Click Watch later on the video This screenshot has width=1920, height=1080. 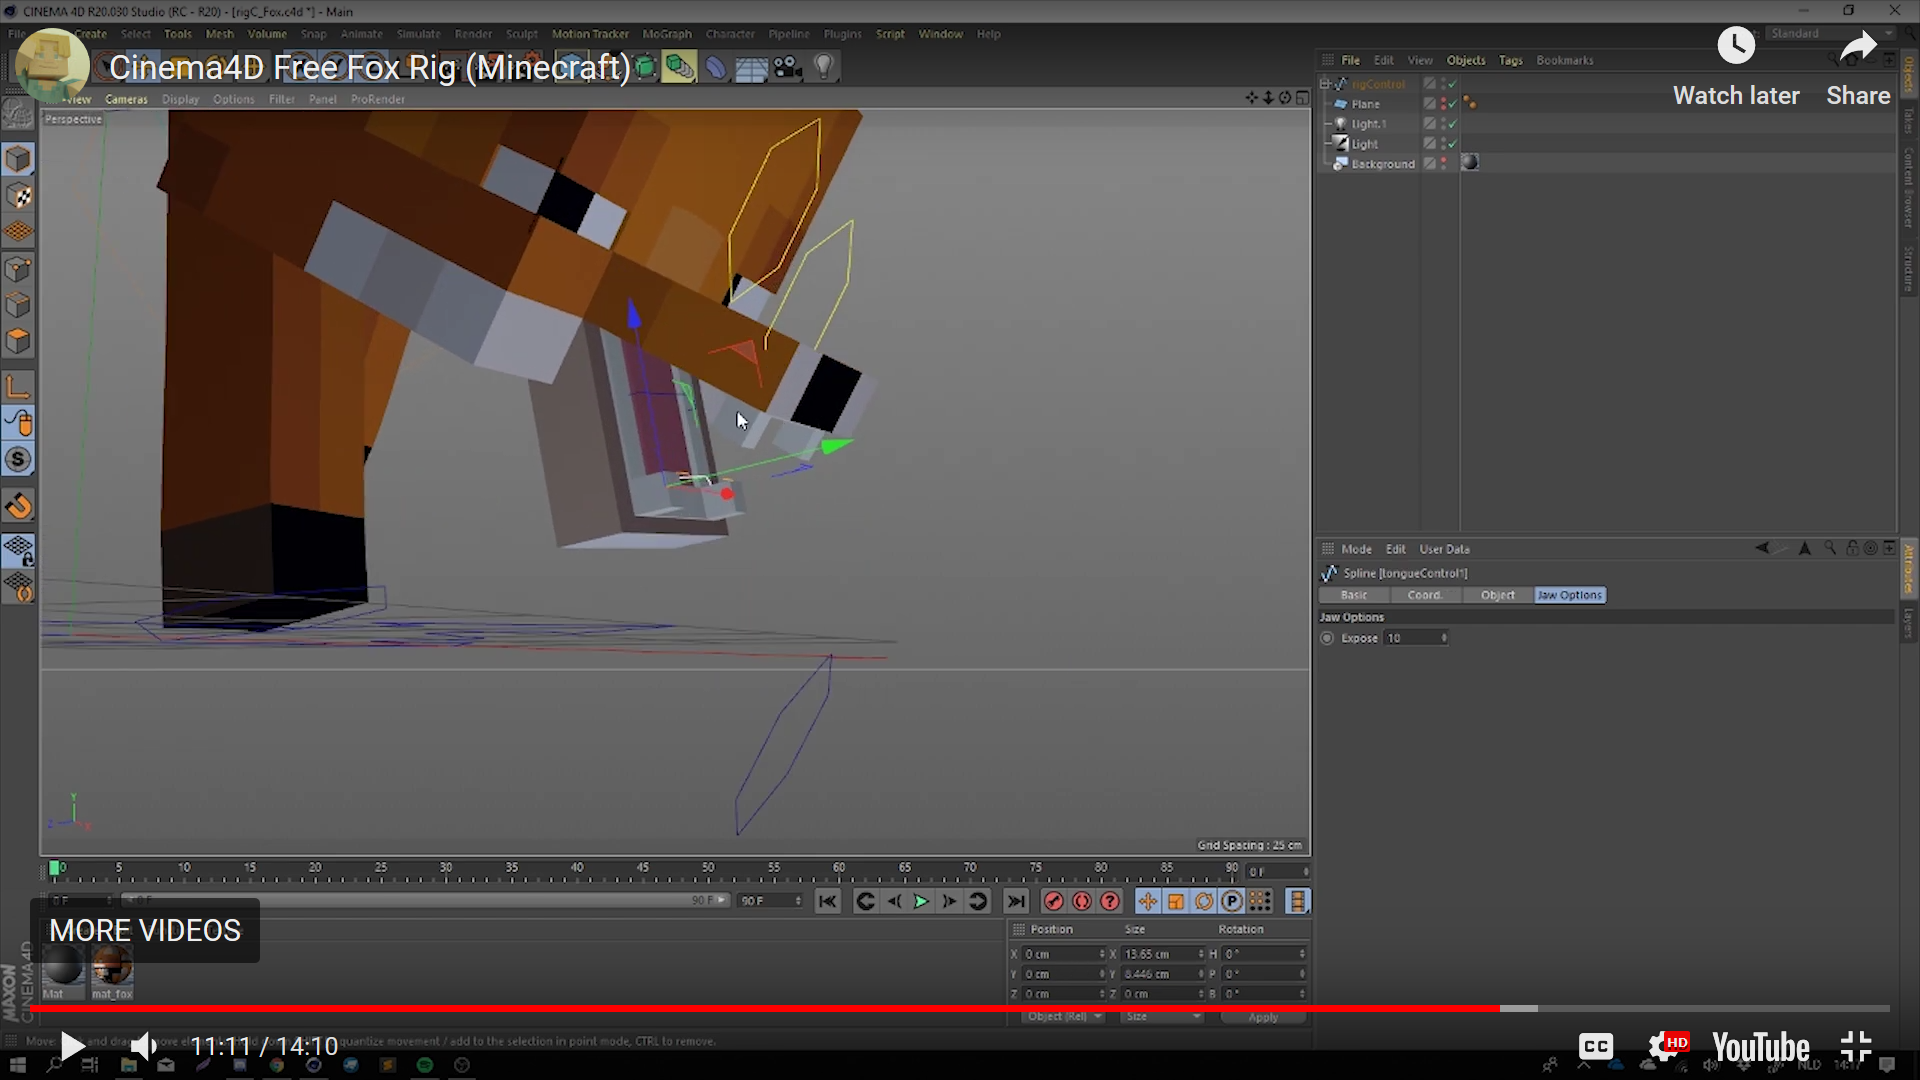pyautogui.click(x=1736, y=67)
